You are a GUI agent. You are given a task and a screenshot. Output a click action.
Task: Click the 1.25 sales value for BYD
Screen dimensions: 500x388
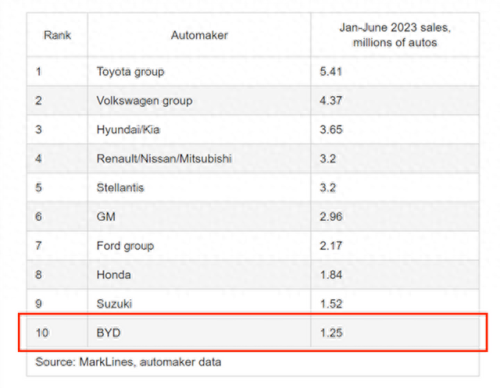click(331, 333)
